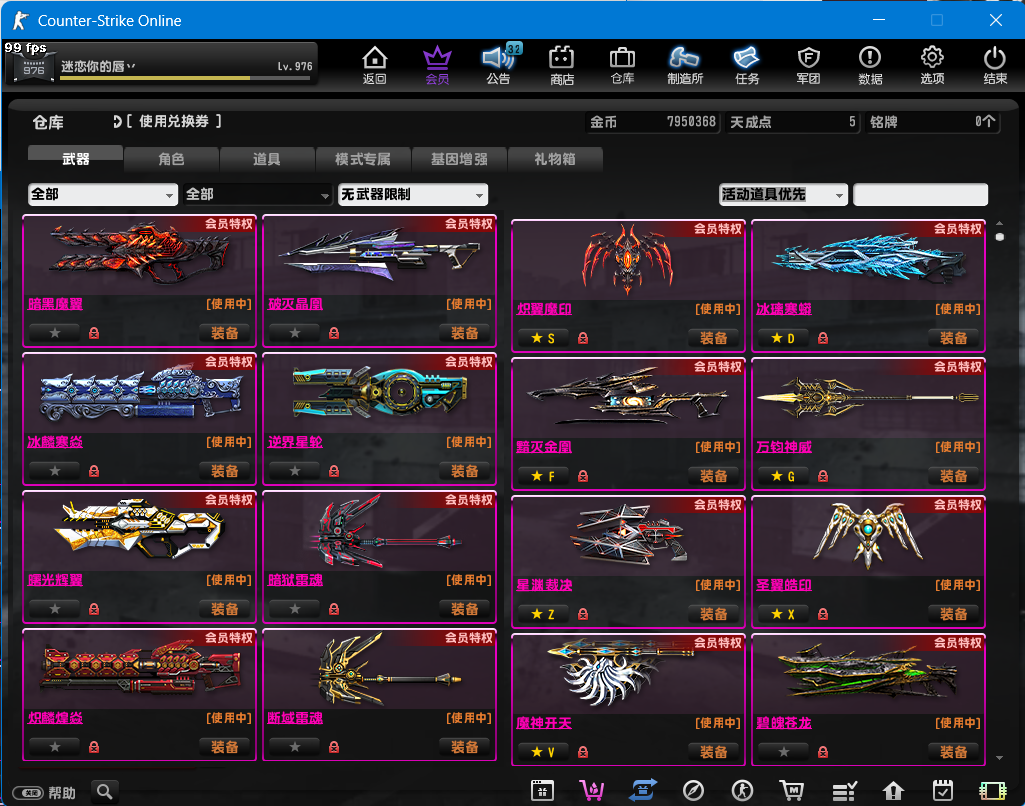The image size is (1025, 806).
Task: Click the 结束 power icon
Action: (995, 65)
